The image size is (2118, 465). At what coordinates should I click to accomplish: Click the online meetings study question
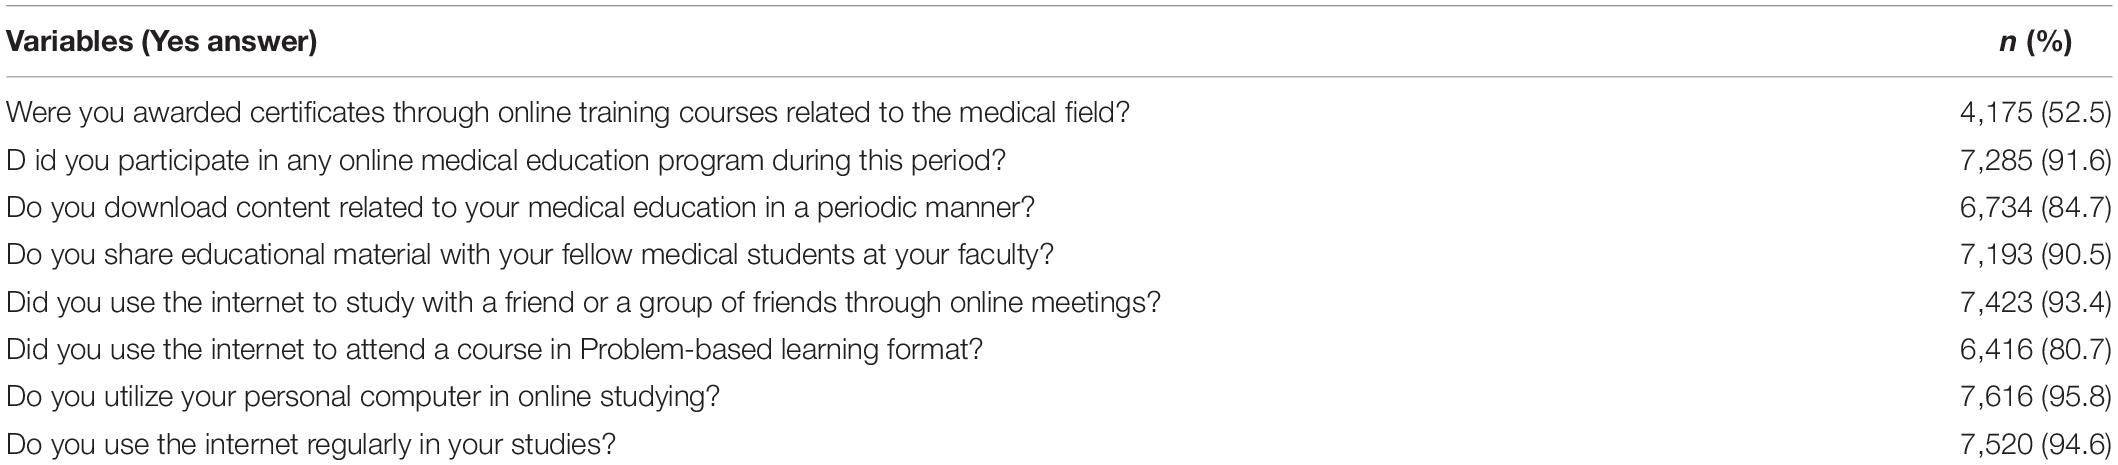pos(584,302)
